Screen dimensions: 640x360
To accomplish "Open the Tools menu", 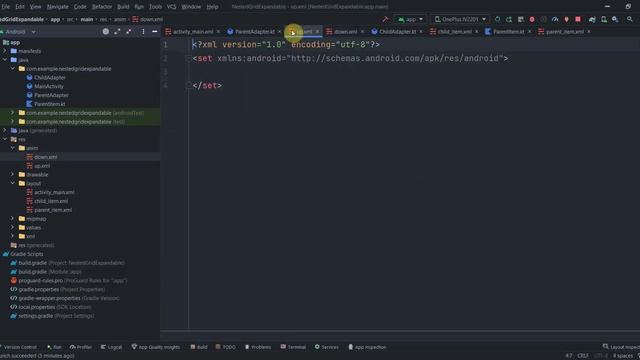I will tap(155, 7).
